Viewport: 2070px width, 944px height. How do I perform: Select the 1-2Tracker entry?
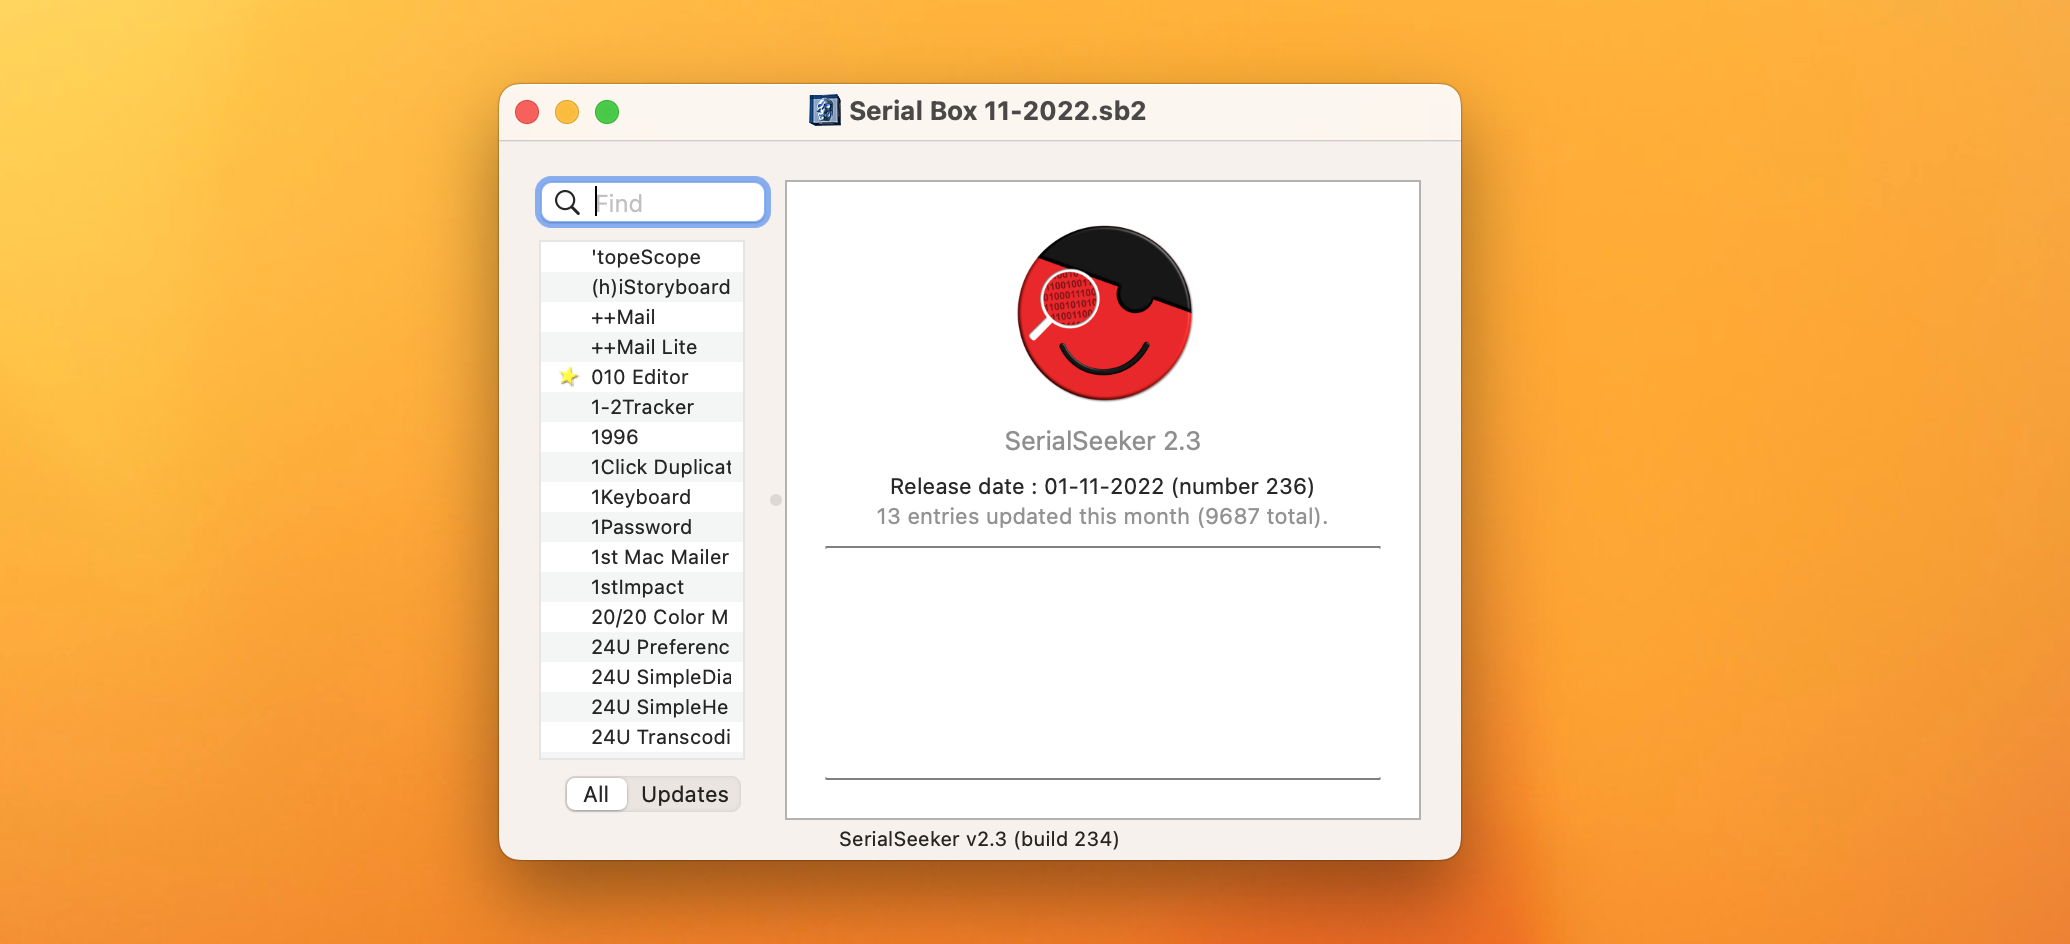tap(642, 407)
